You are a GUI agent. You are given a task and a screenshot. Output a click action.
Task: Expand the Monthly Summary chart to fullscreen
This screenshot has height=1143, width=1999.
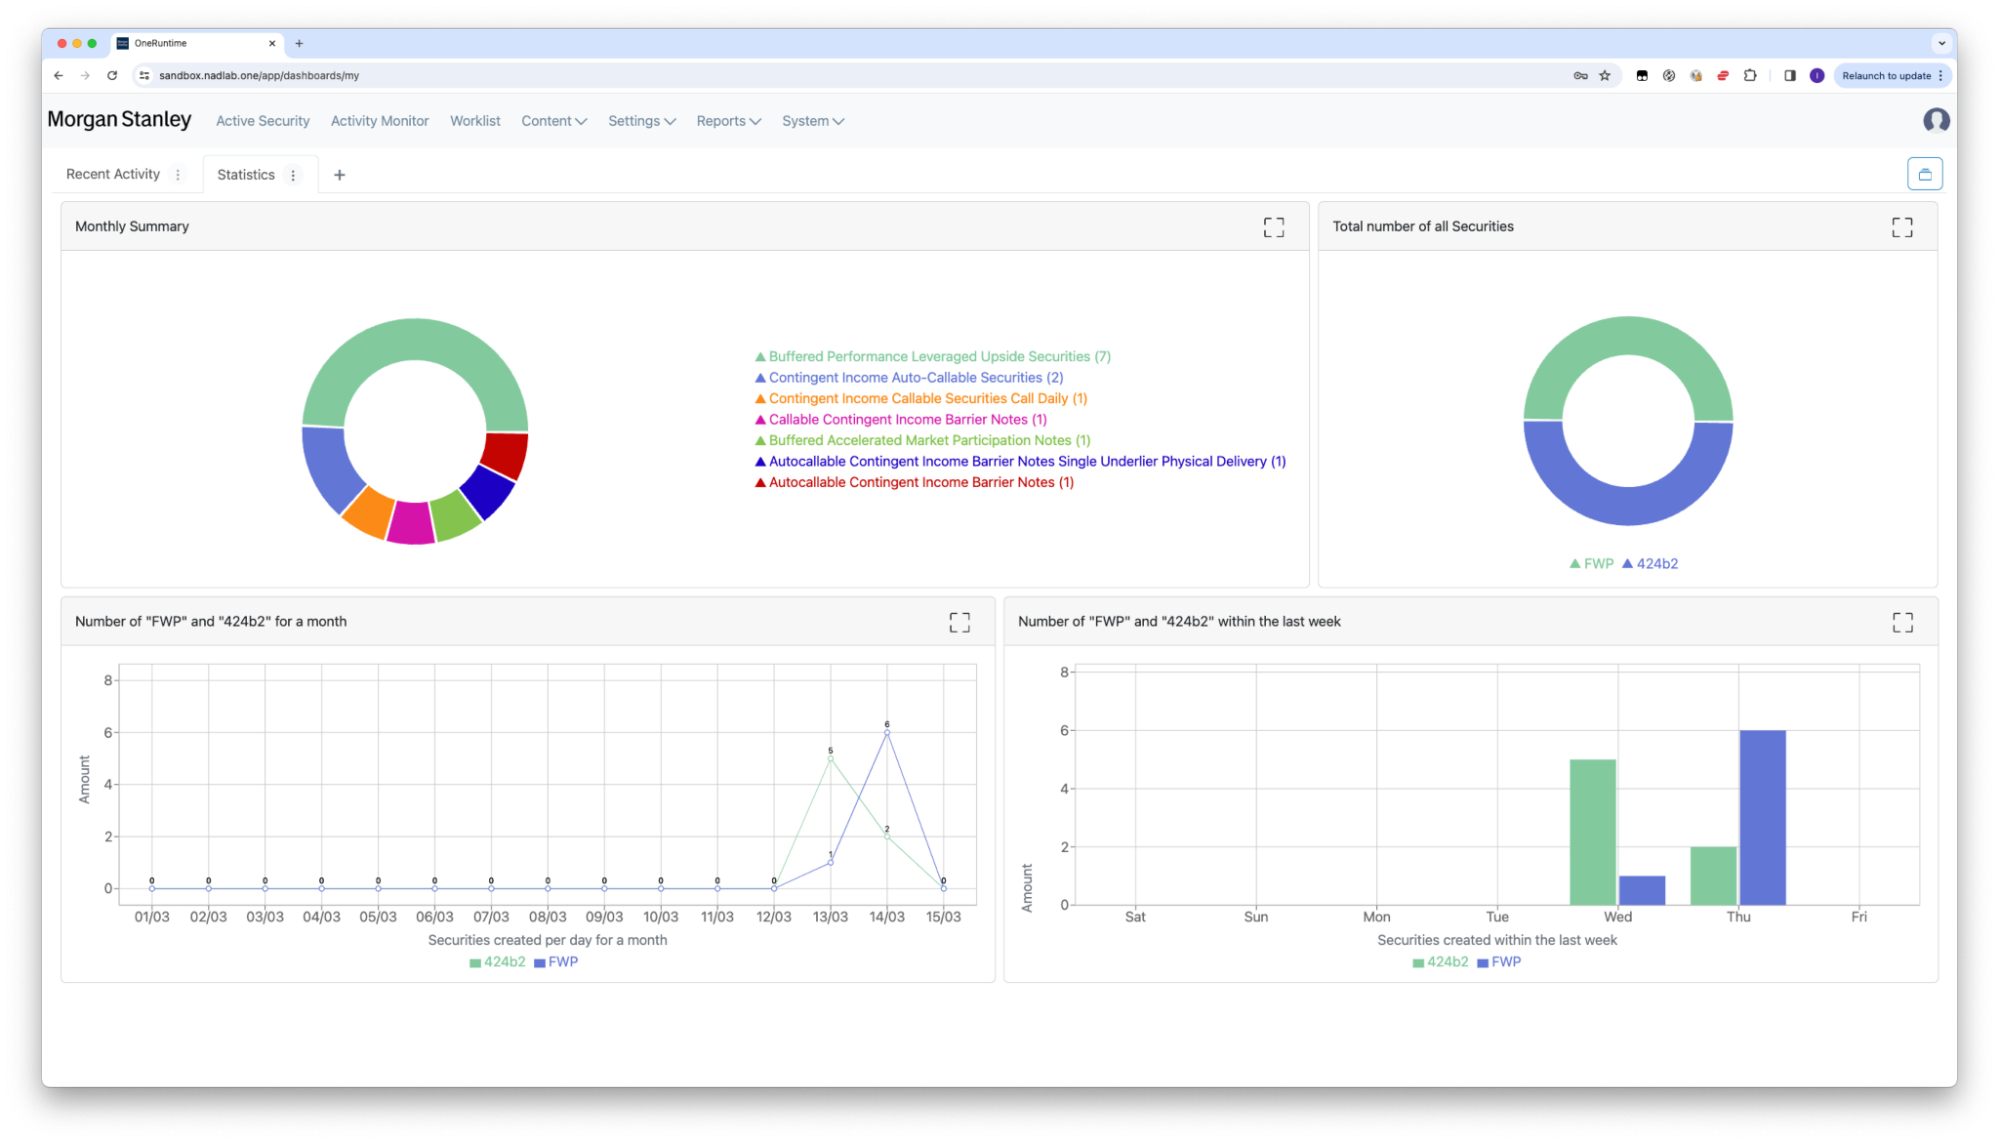click(x=1273, y=227)
